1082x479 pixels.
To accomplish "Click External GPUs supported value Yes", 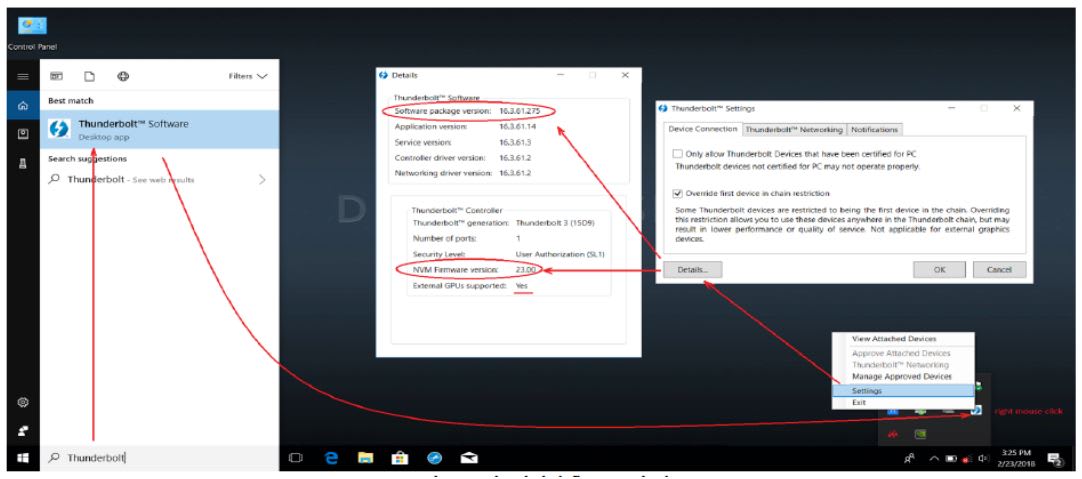I will coord(521,285).
